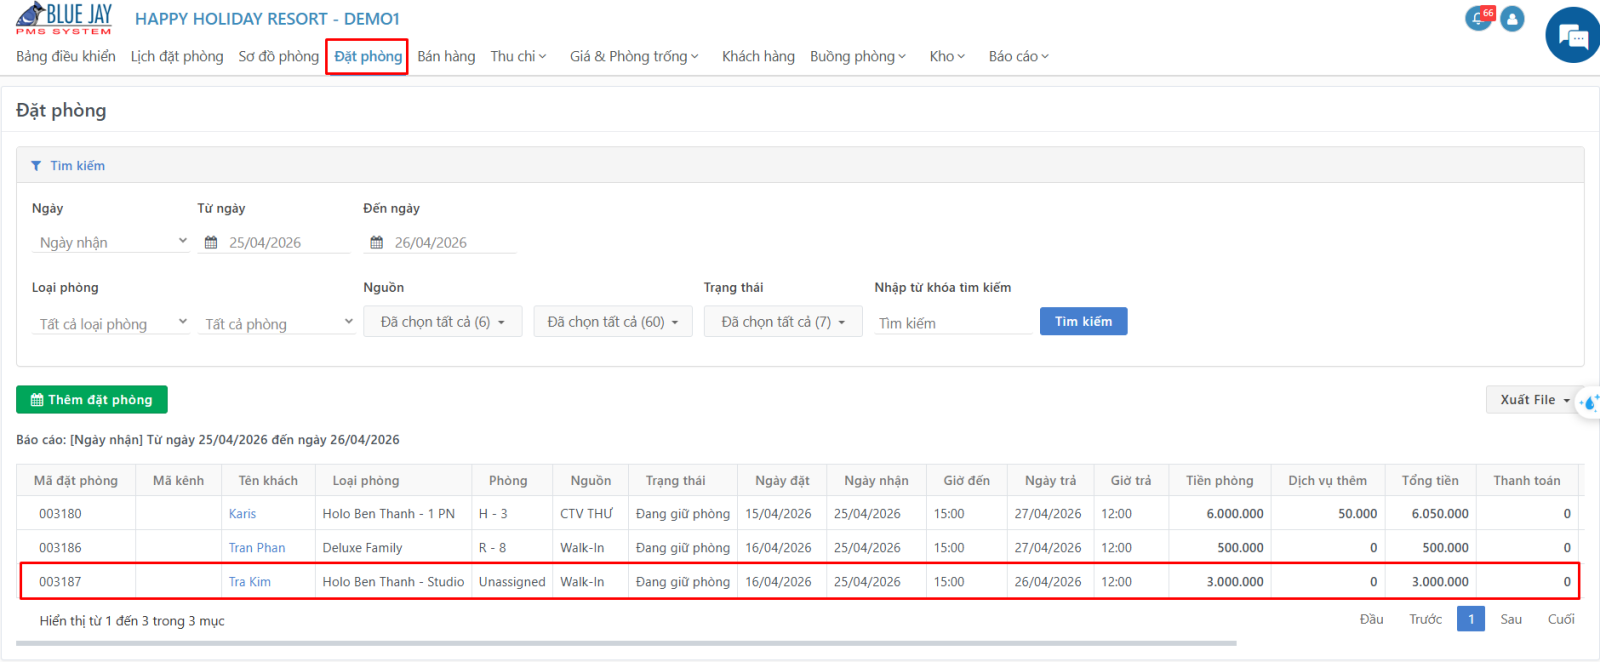Select the Đặt phòng menu item
1600x662 pixels.
pyautogui.click(x=368, y=56)
